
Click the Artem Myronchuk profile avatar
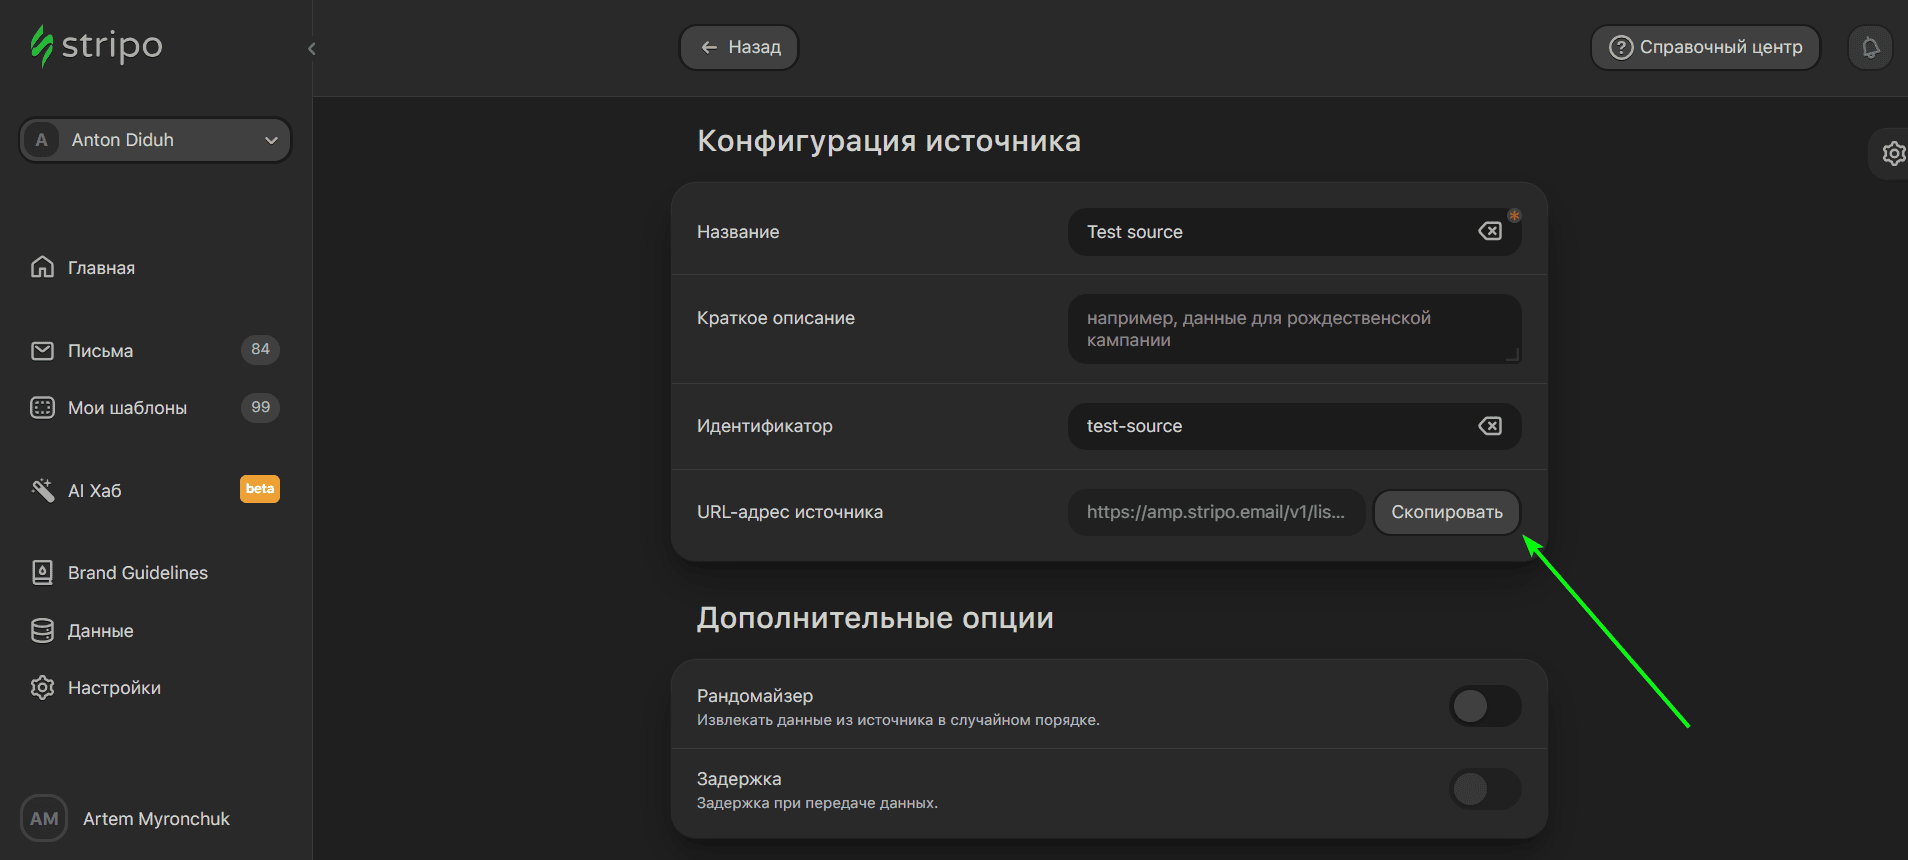pos(44,818)
